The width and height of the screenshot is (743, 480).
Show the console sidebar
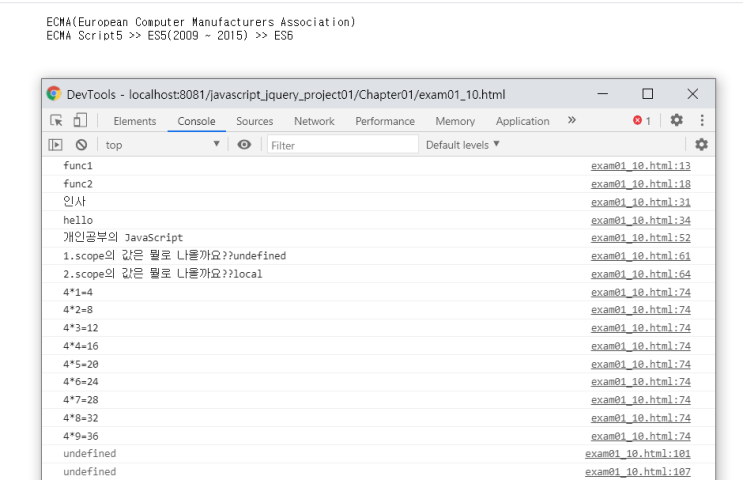click(55, 145)
